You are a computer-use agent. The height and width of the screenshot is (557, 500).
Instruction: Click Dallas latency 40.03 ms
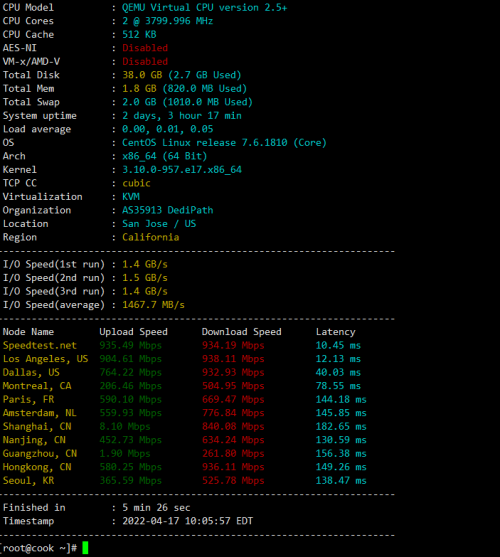[338, 372]
